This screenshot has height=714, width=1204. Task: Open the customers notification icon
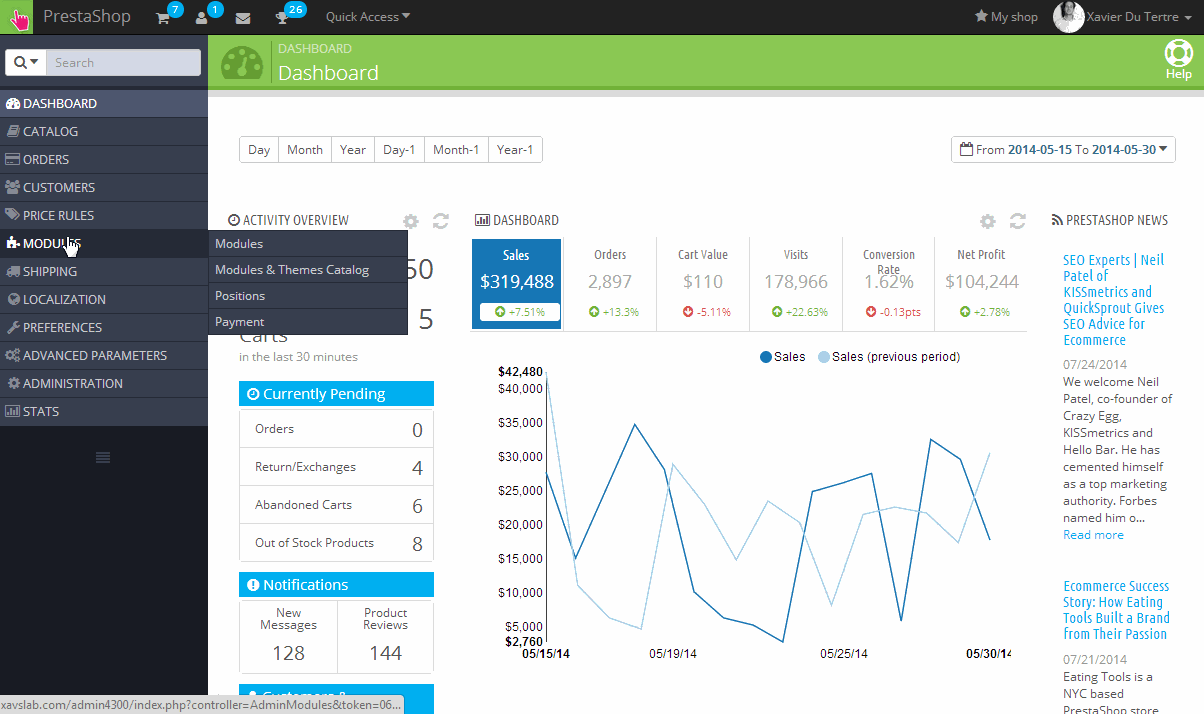click(x=202, y=18)
